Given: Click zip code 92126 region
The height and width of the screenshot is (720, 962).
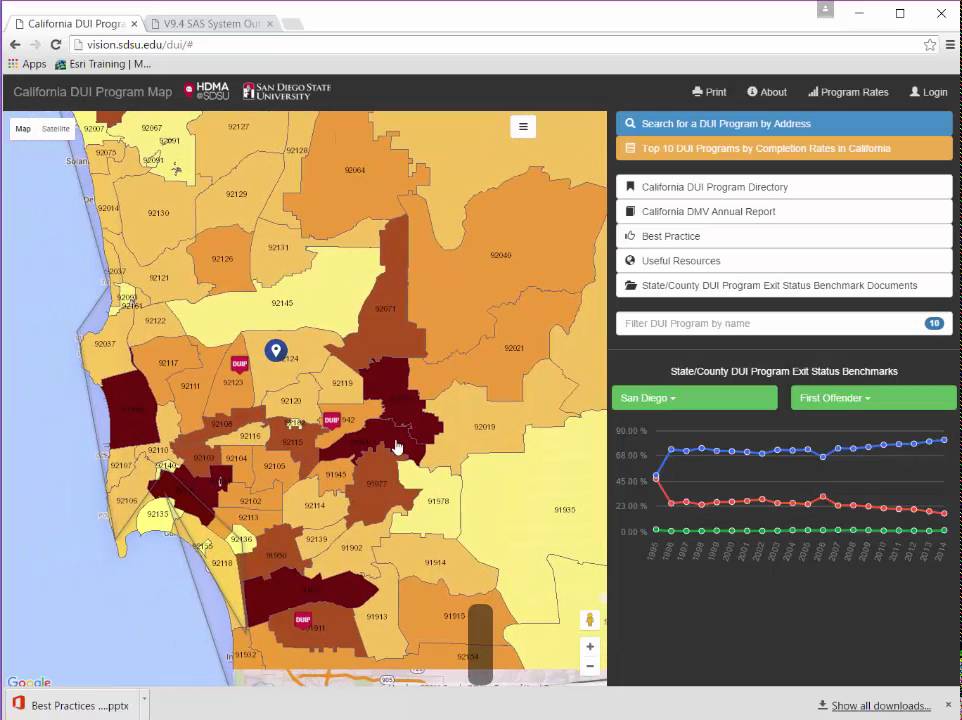Looking at the screenshot, I should point(222,259).
